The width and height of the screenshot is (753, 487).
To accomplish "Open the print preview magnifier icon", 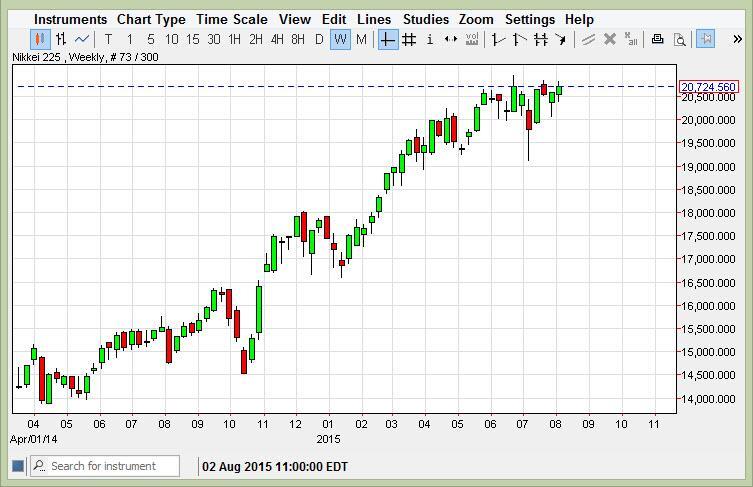I will click(x=679, y=39).
